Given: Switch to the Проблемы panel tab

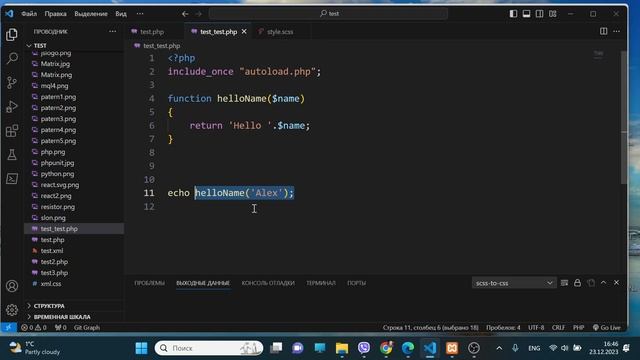Looking at the screenshot, I should (x=149, y=283).
